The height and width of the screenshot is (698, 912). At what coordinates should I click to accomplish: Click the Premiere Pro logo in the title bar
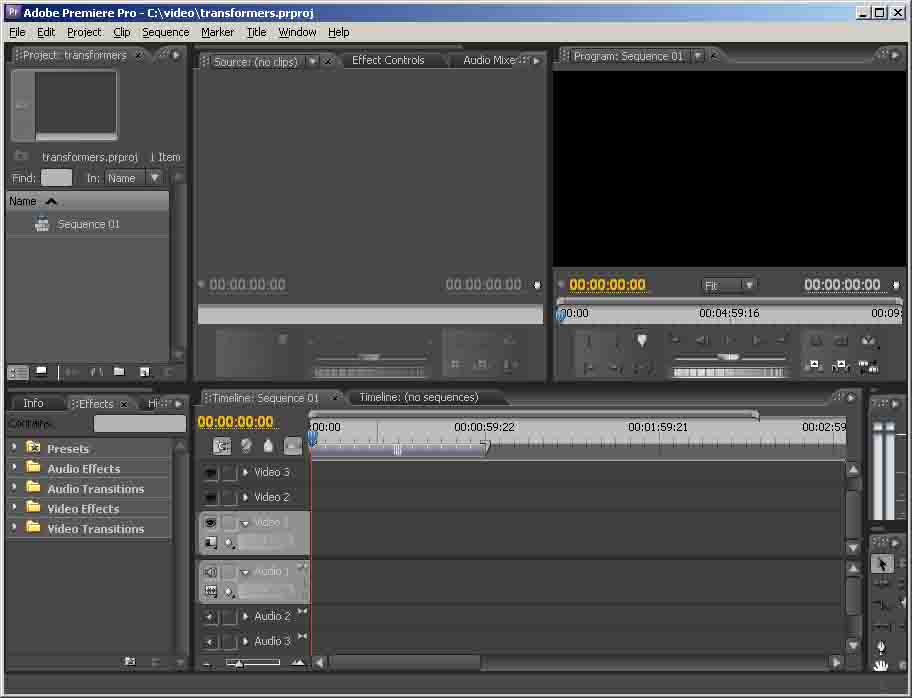(13, 12)
